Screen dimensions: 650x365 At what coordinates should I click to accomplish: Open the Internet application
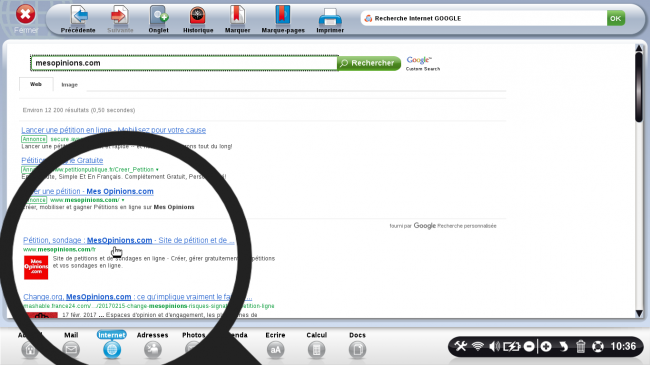(112, 345)
